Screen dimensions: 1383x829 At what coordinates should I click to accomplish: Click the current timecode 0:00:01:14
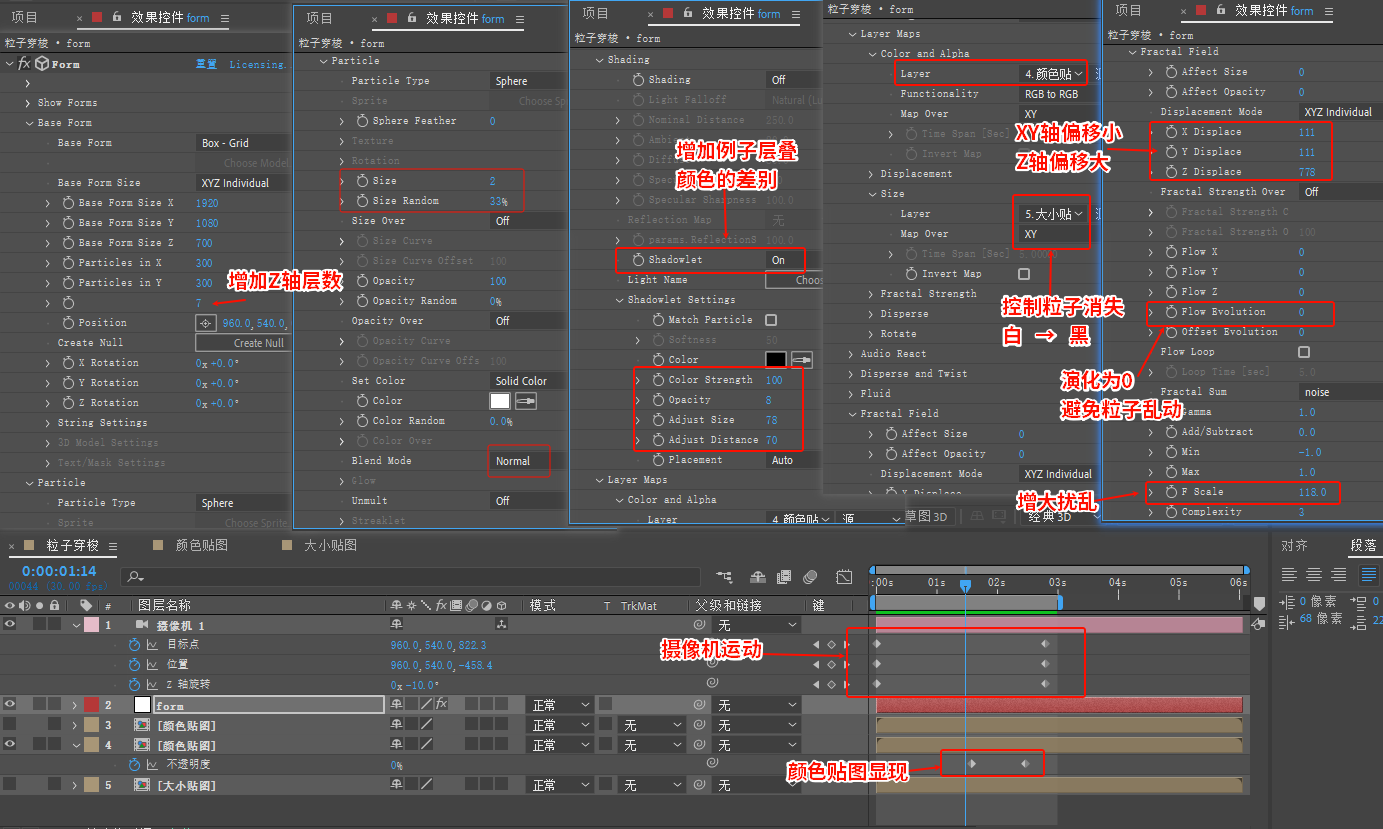(x=58, y=572)
